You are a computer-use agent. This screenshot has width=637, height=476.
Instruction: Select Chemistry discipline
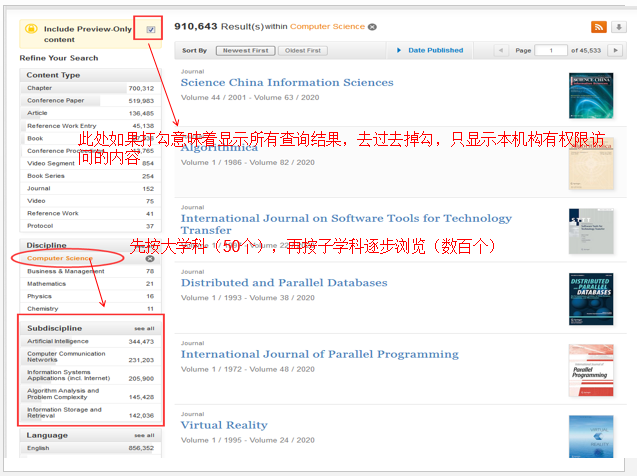[90, 309]
